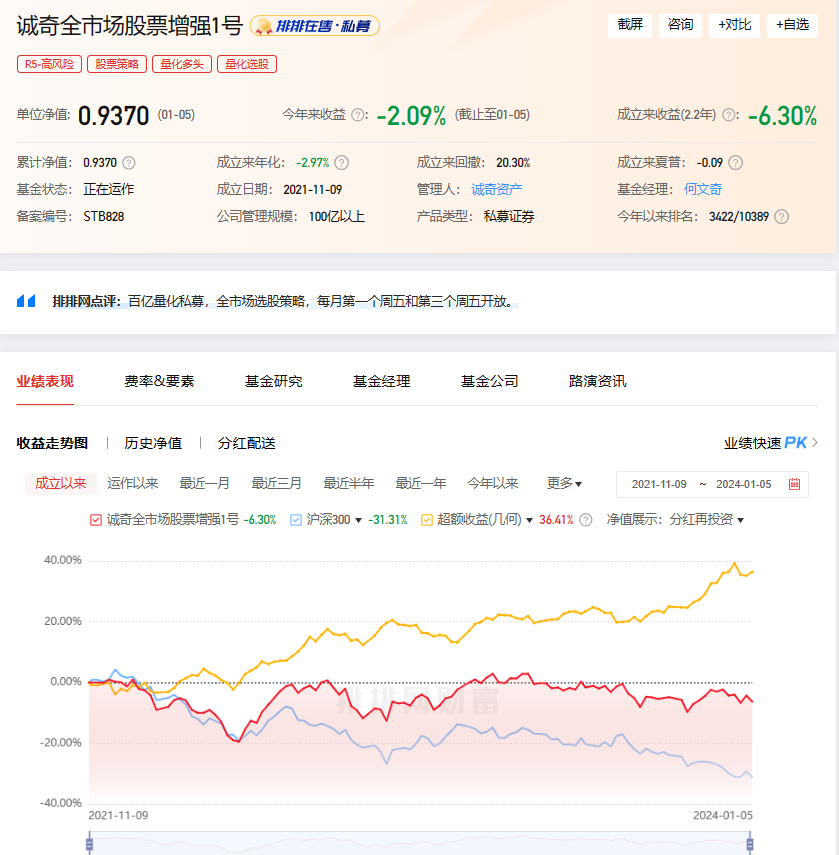Viewport: 839px width, 855px height.
Task: Click the start date 2021-11-09 field
Action: click(659, 484)
